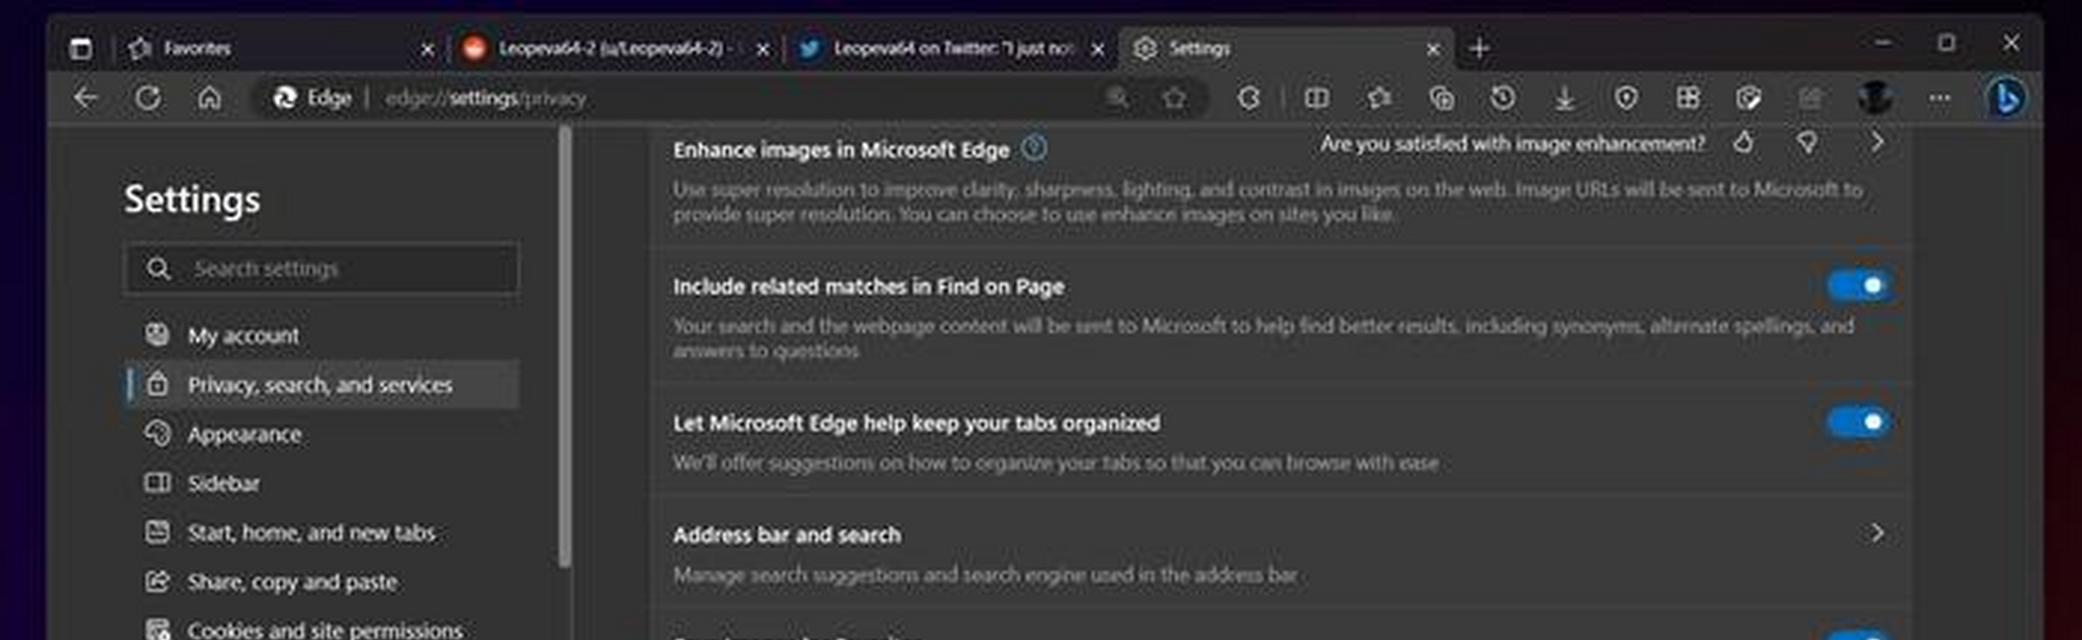Screen dimensions: 2082x640
Task: Click info icon beside Enhance images
Action: tap(1034, 149)
